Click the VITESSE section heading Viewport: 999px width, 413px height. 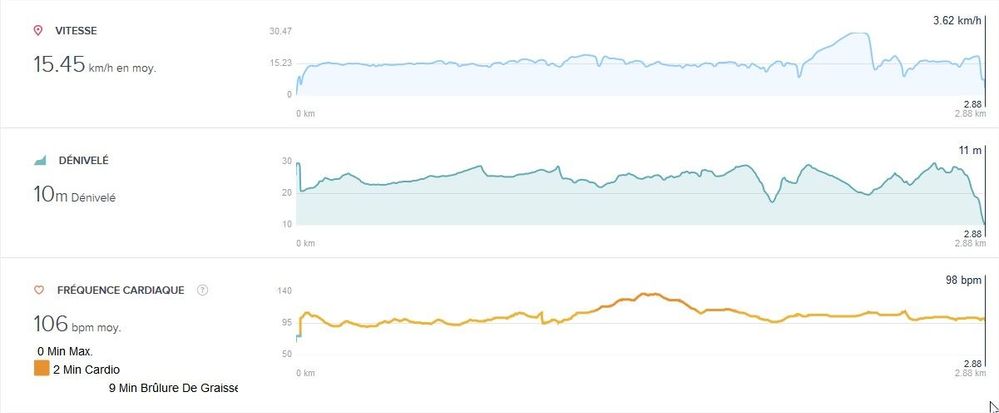76,31
